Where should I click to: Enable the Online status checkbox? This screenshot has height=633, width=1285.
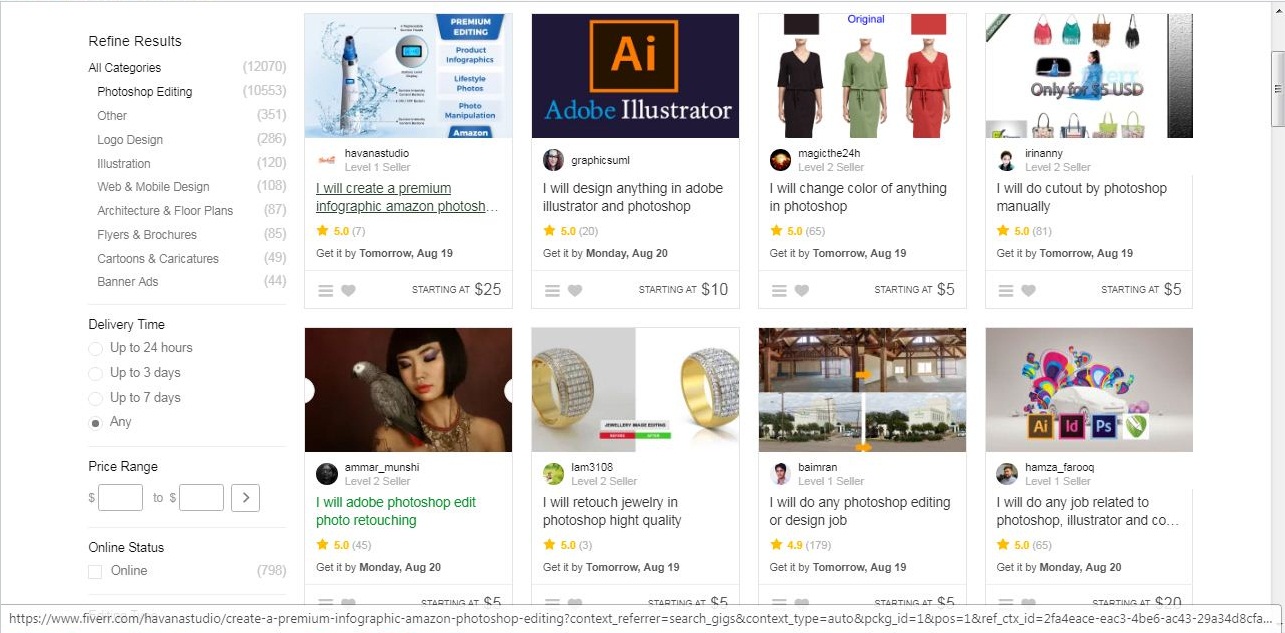[x=95, y=571]
